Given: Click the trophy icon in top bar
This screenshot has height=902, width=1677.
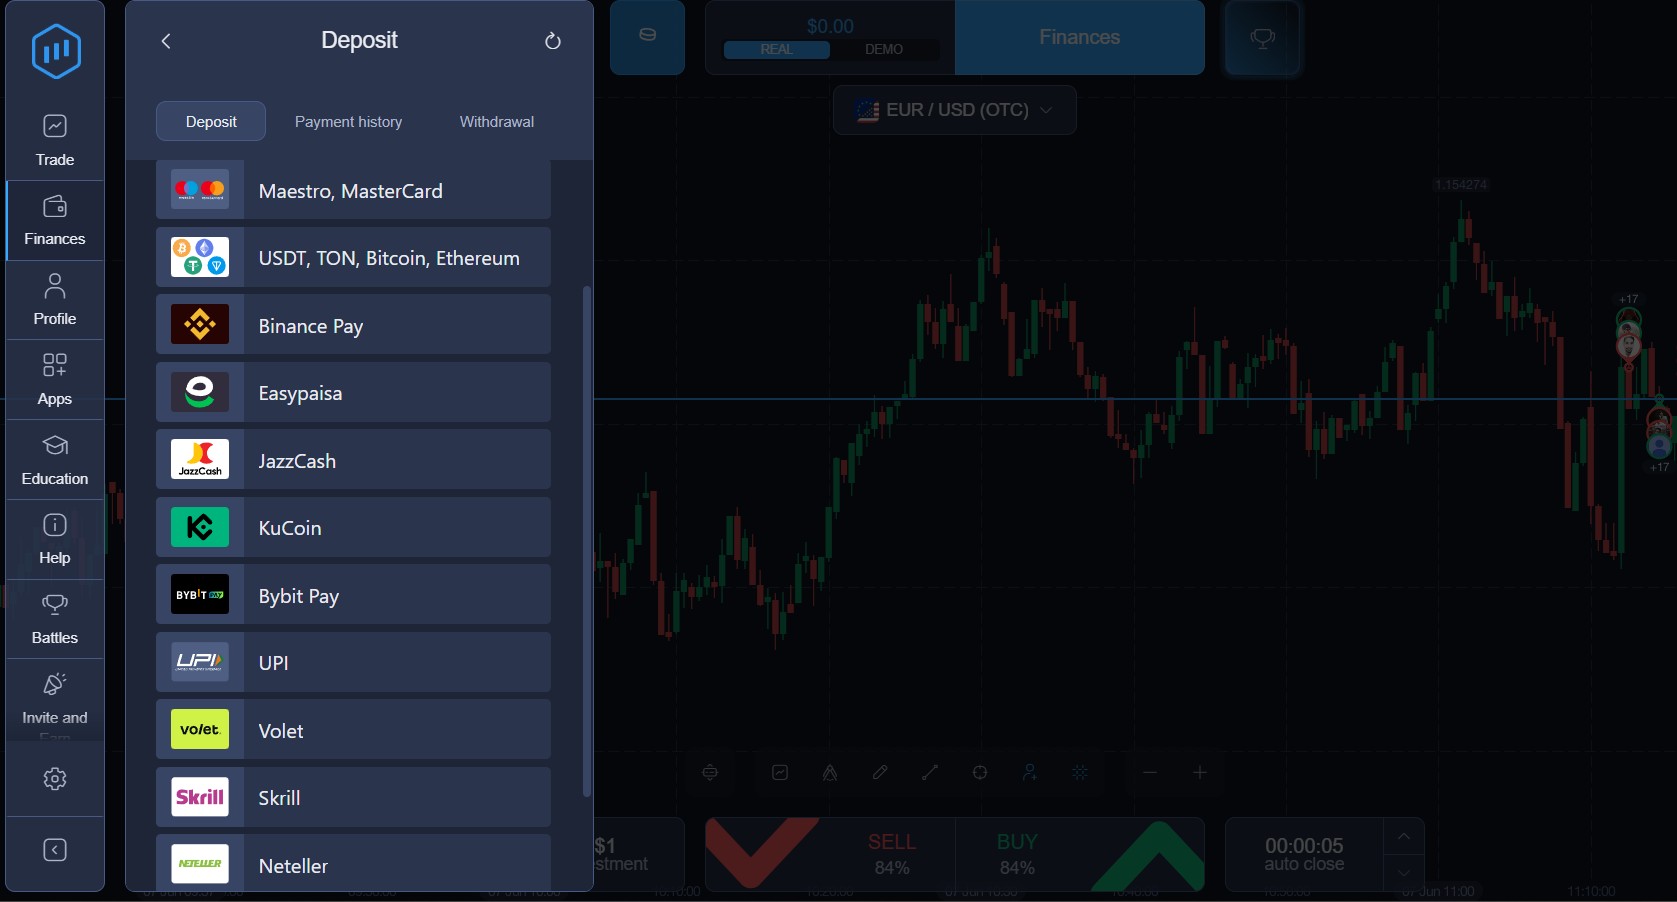Looking at the screenshot, I should coord(1263,37).
